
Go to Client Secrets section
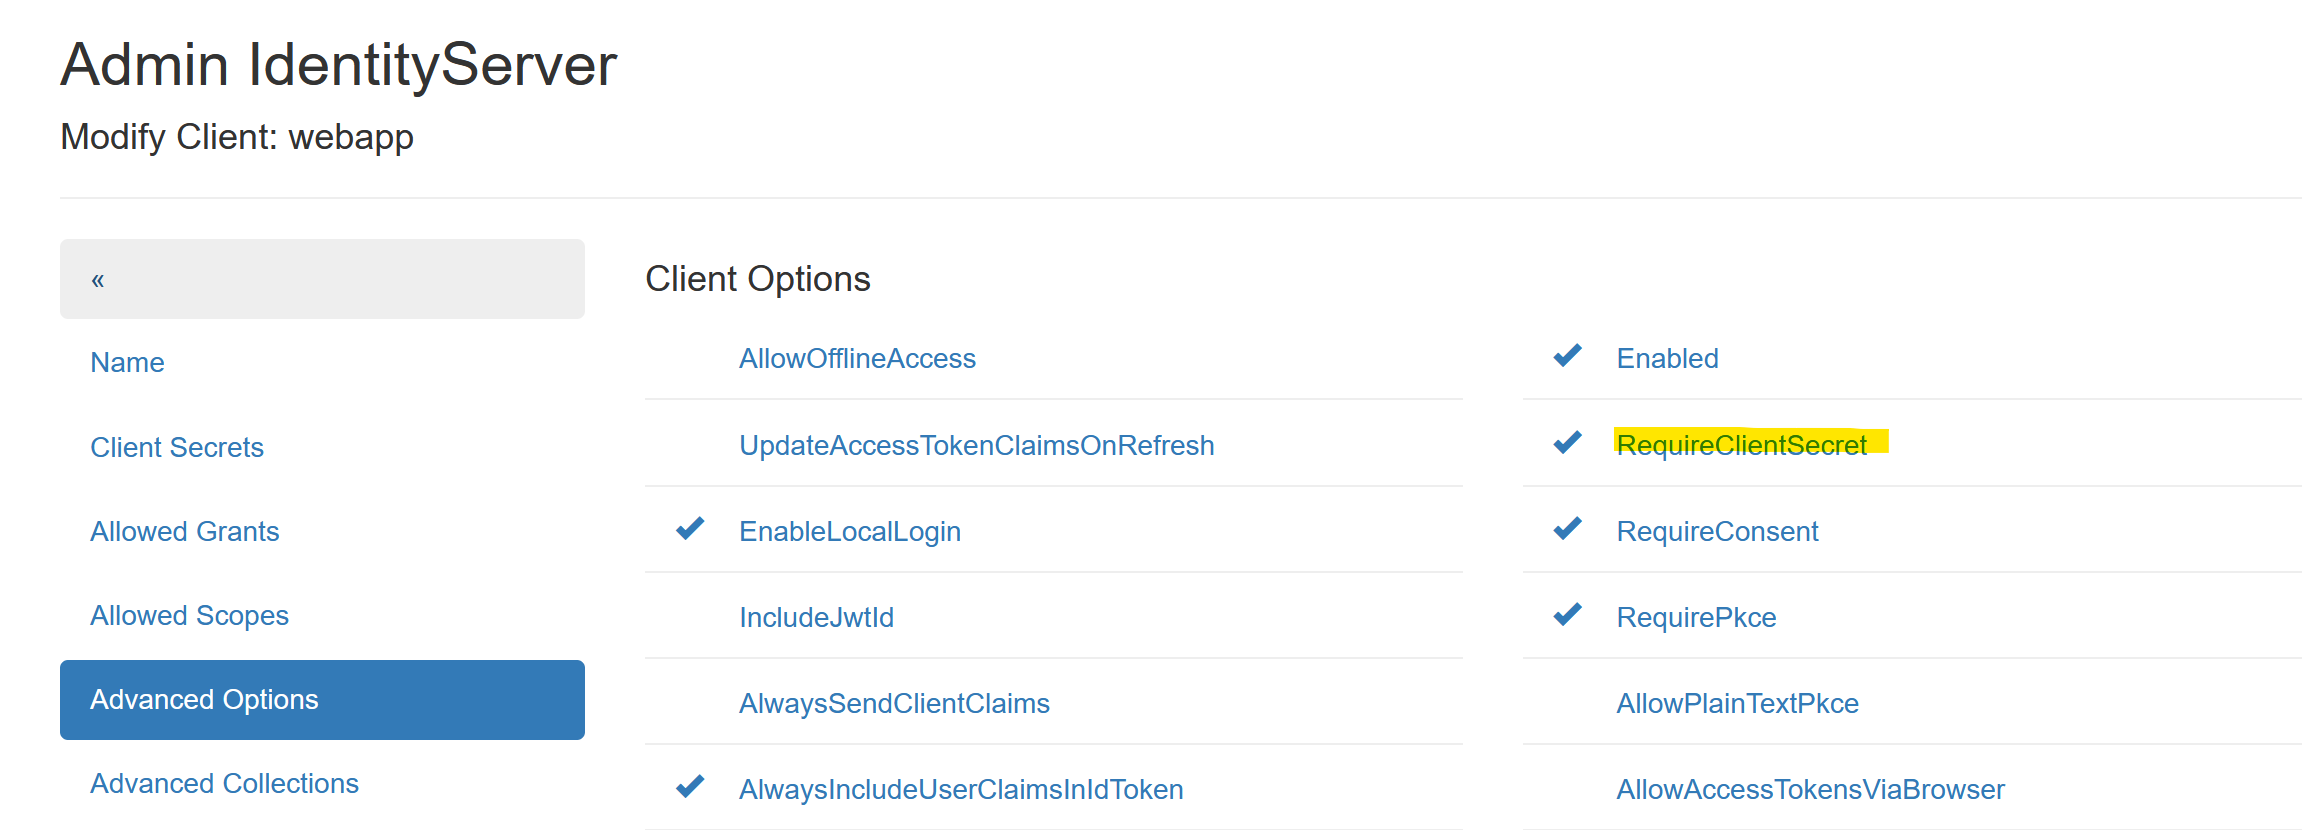177,448
